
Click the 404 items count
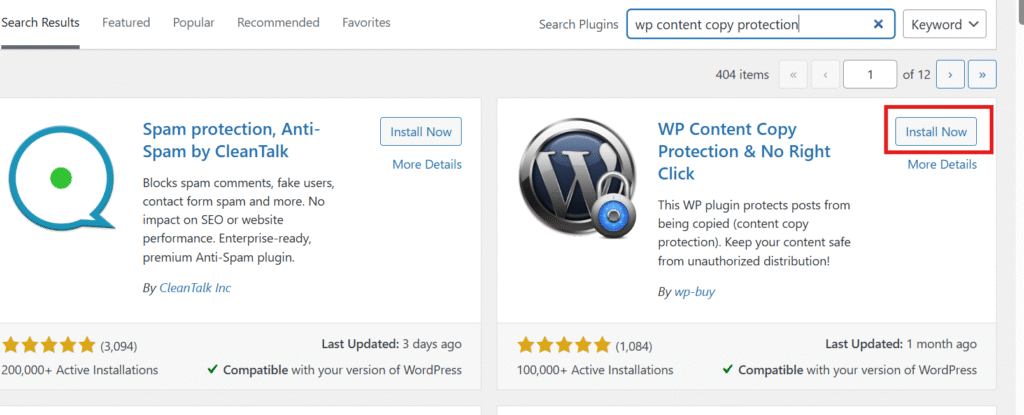coord(743,75)
